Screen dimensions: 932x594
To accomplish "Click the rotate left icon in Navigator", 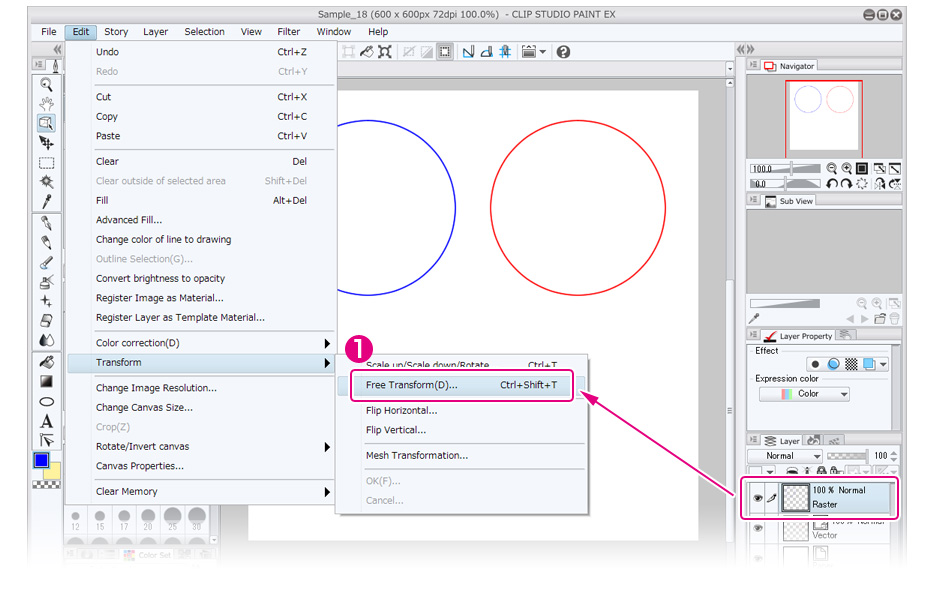I will pyautogui.click(x=832, y=184).
